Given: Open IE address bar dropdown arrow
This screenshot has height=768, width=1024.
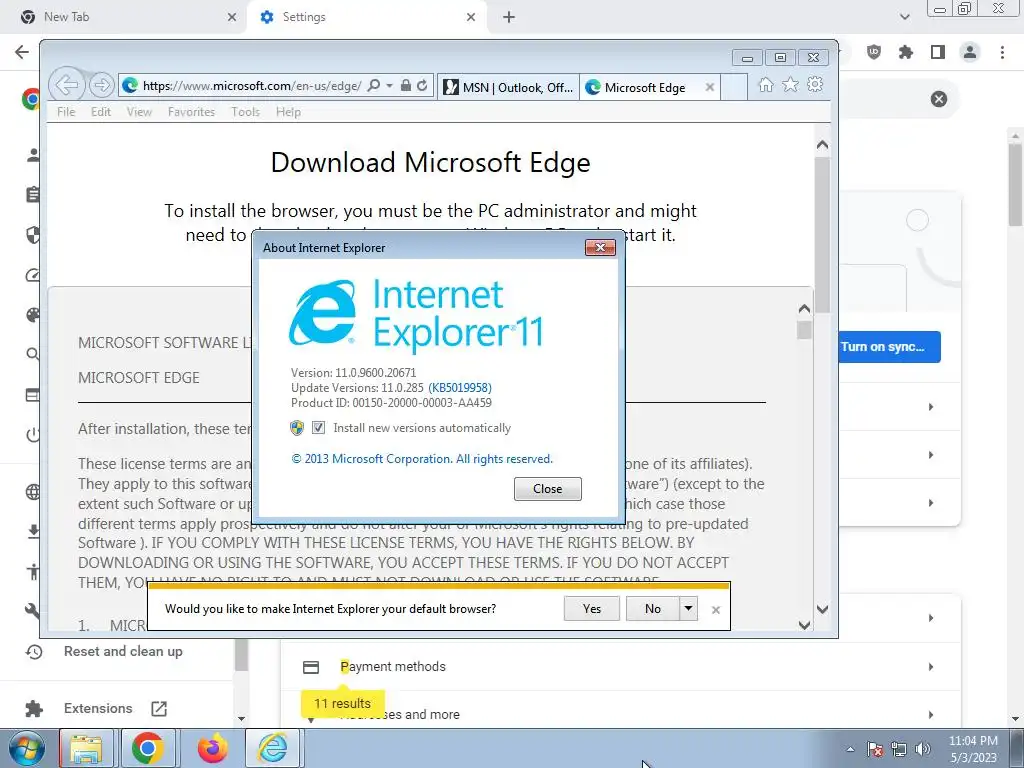Looking at the screenshot, I should coord(389,86).
